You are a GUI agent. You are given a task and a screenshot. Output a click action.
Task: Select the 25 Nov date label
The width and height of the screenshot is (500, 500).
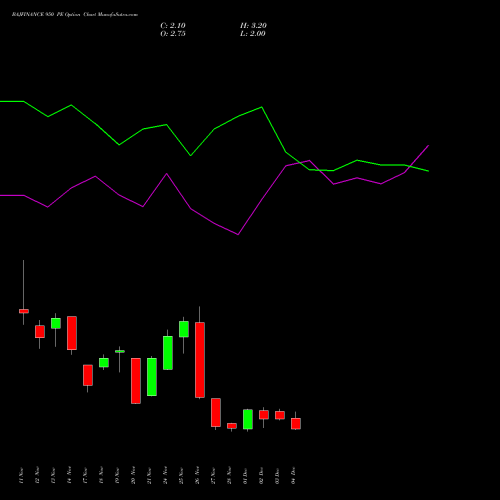click(x=181, y=476)
